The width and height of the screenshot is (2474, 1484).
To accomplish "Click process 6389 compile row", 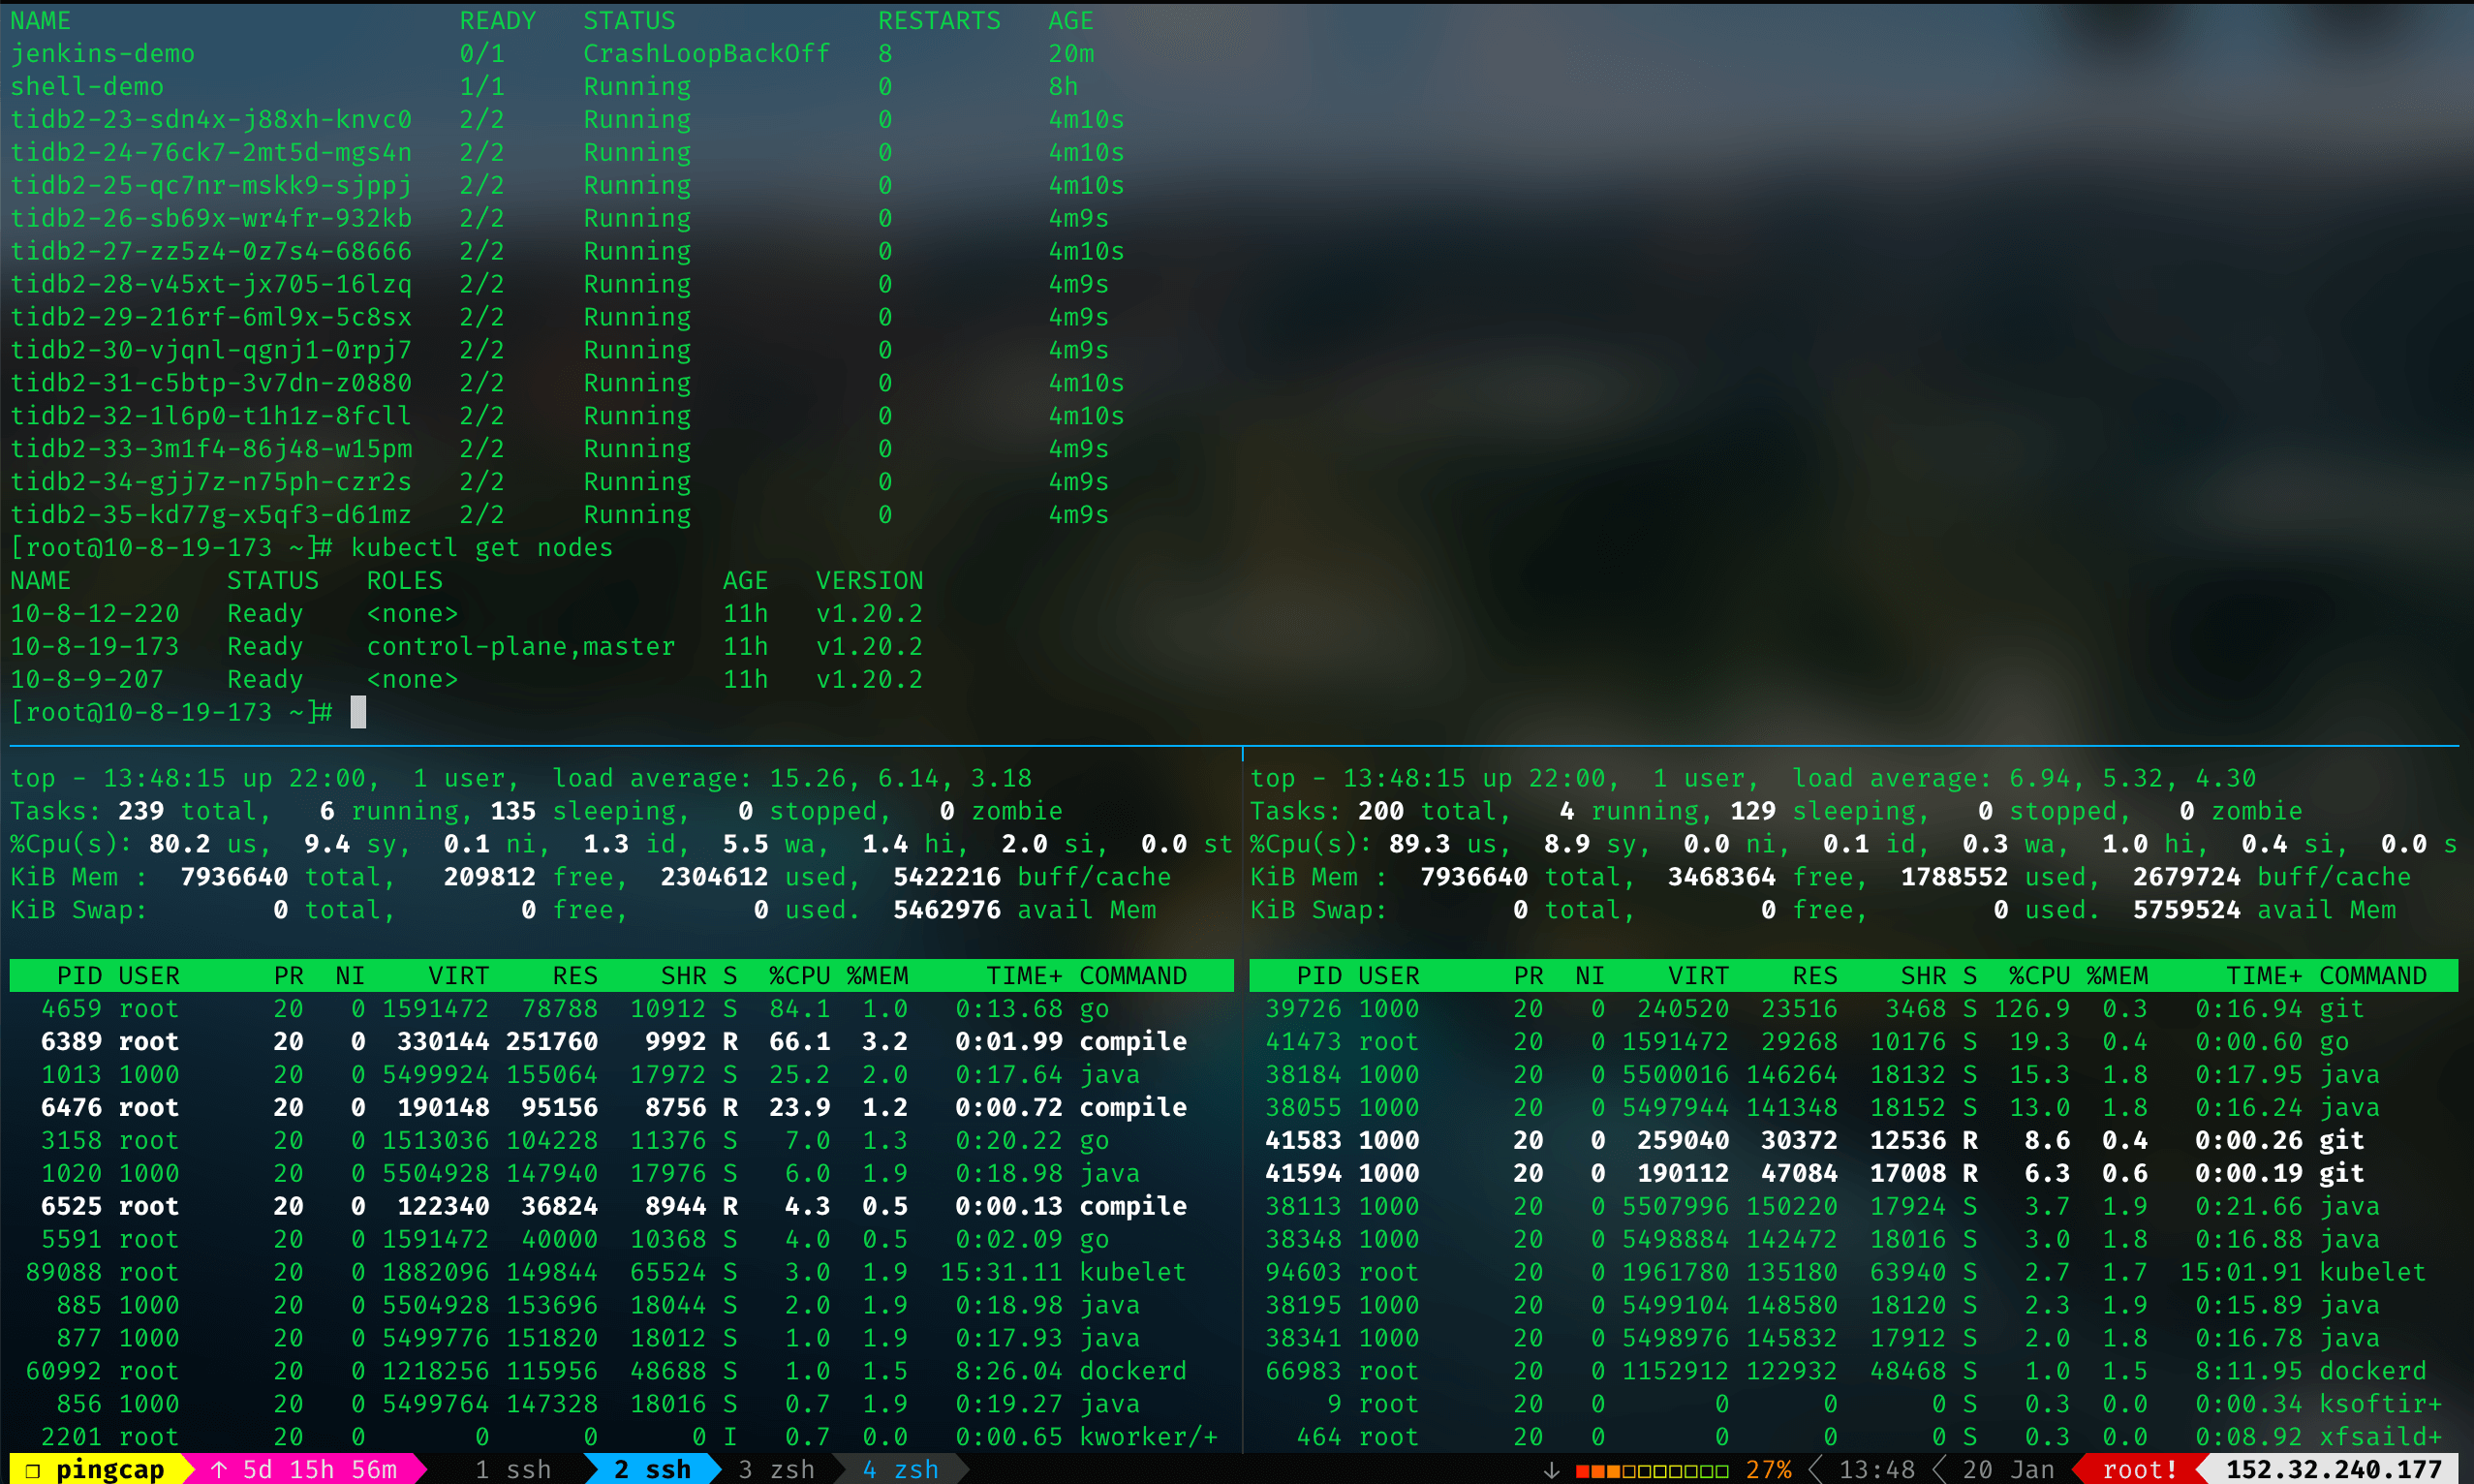I will (621, 1041).
